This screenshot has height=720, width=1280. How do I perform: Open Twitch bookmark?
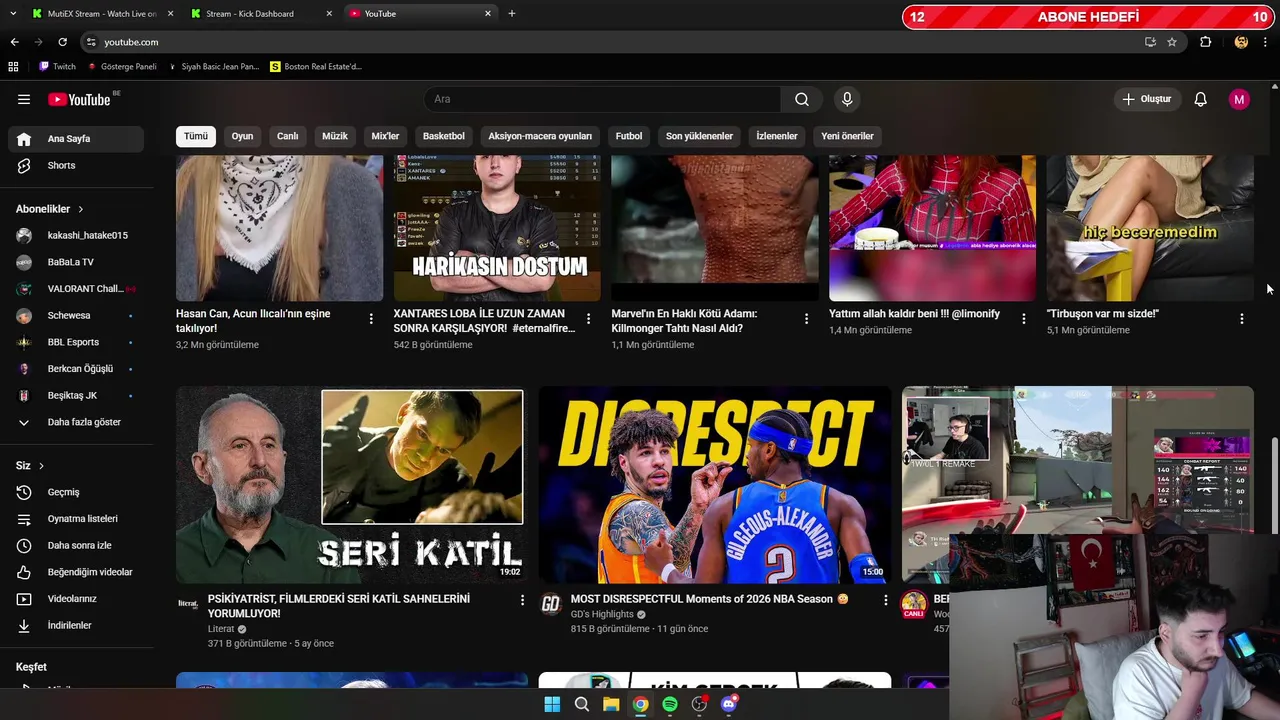(x=57, y=67)
